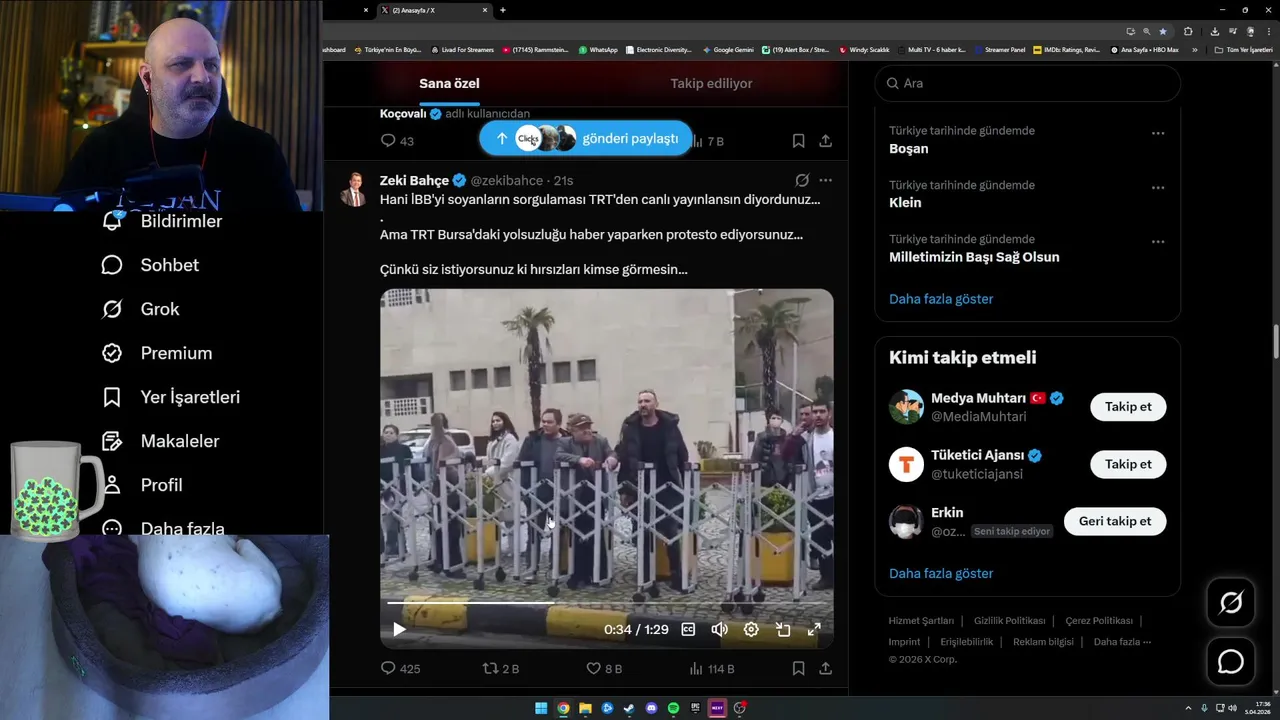This screenshot has height=720, width=1280.
Task: Share the Koçovalı post
Action: pyautogui.click(x=825, y=141)
